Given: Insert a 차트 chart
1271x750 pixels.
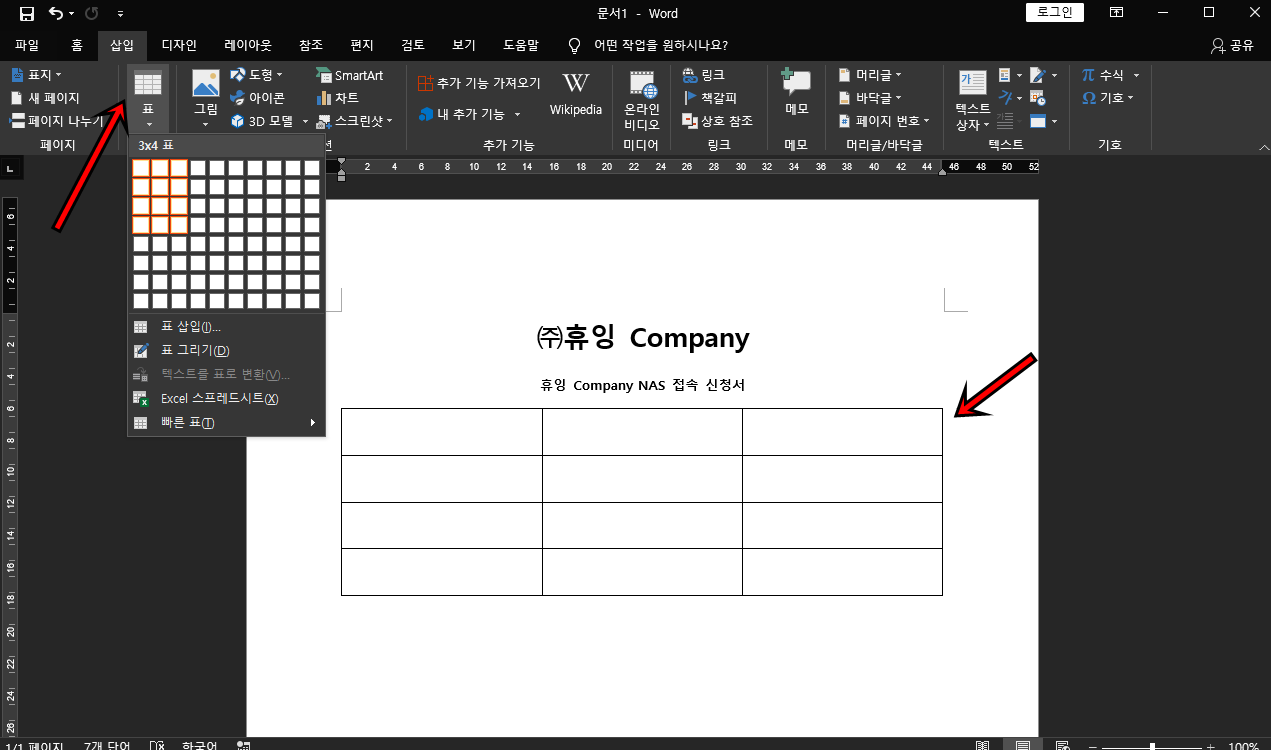Looking at the screenshot, I should coord(337,98).
